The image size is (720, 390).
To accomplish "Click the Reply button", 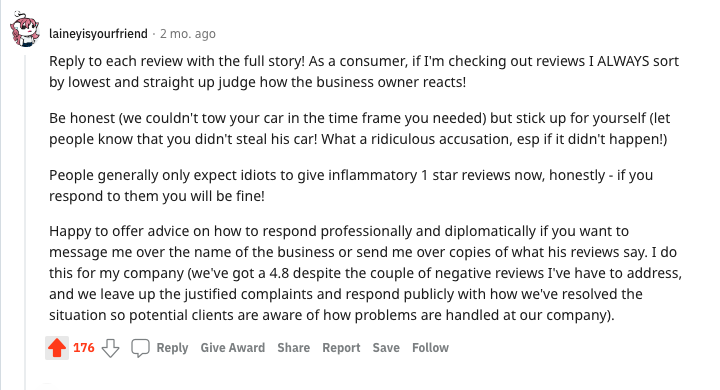I will point(172,348).
